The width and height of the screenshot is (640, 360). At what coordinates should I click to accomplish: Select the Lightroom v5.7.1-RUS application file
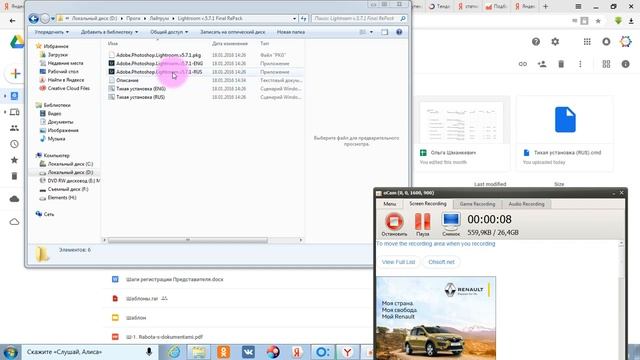point(159,72)
